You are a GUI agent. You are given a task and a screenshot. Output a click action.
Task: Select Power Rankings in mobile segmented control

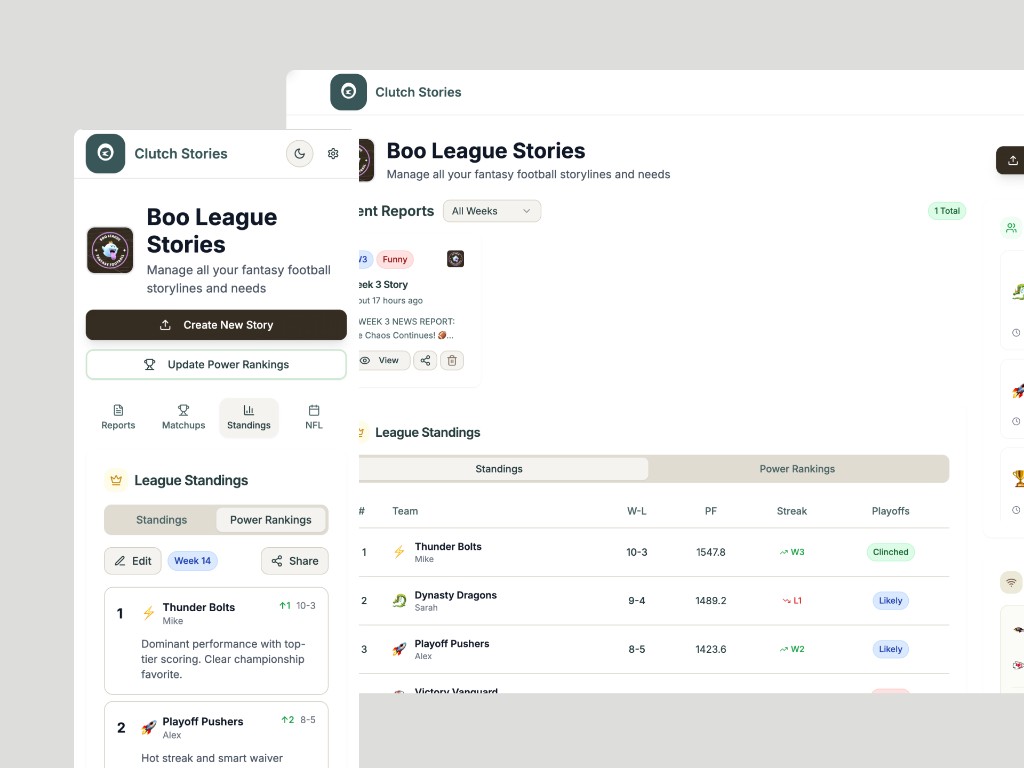[x=271, y=520]
